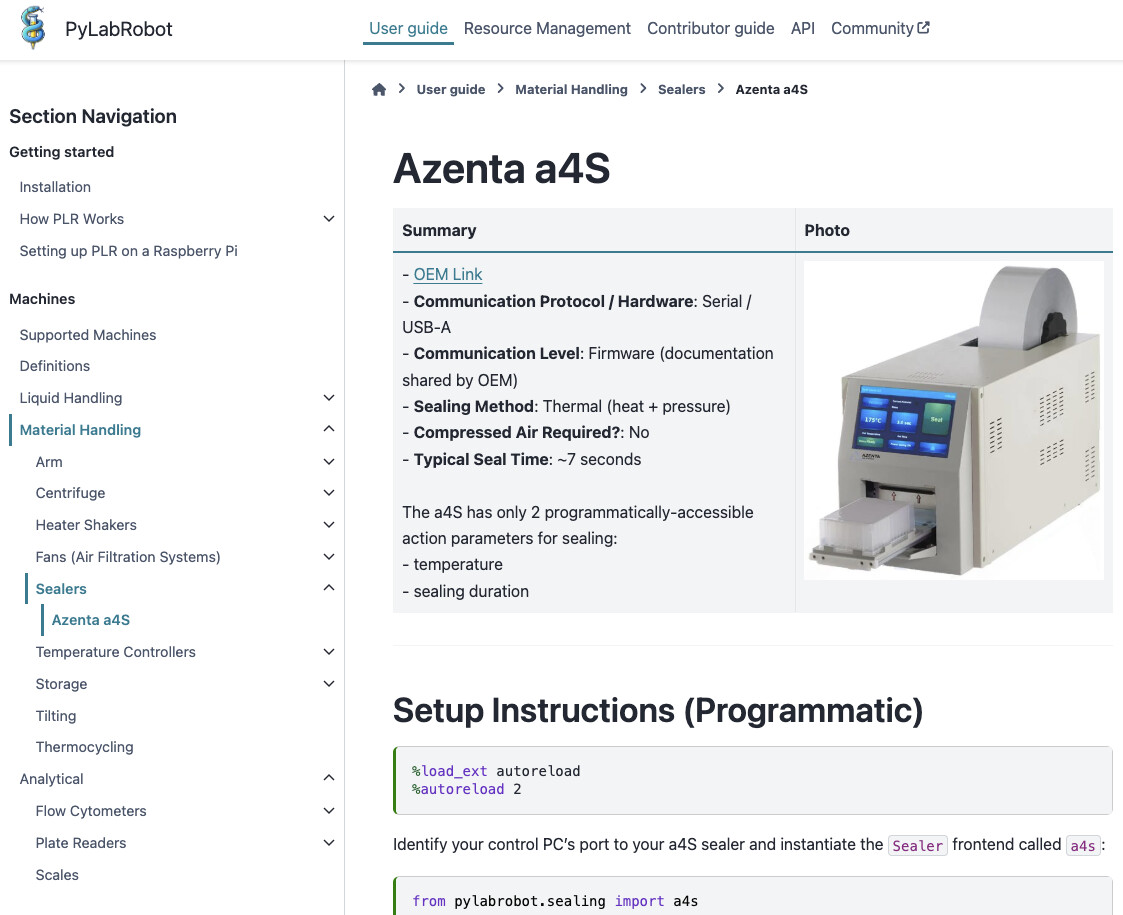Screen dimensions: 1123x915
Task: Open the Thermocycling sidebar item
Action: [x=84, y=747]
